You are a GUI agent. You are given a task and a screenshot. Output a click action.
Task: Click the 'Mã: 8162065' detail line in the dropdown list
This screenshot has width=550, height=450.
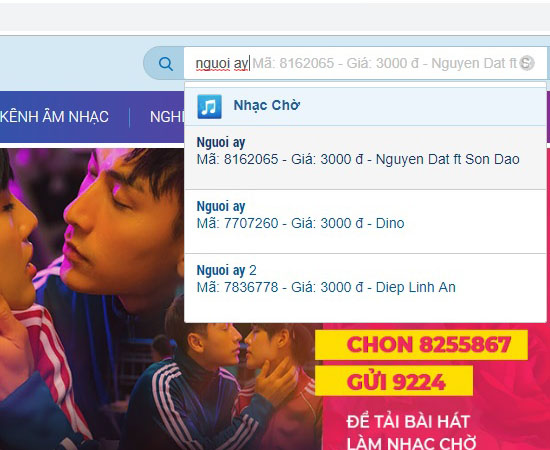click(358, 159)
